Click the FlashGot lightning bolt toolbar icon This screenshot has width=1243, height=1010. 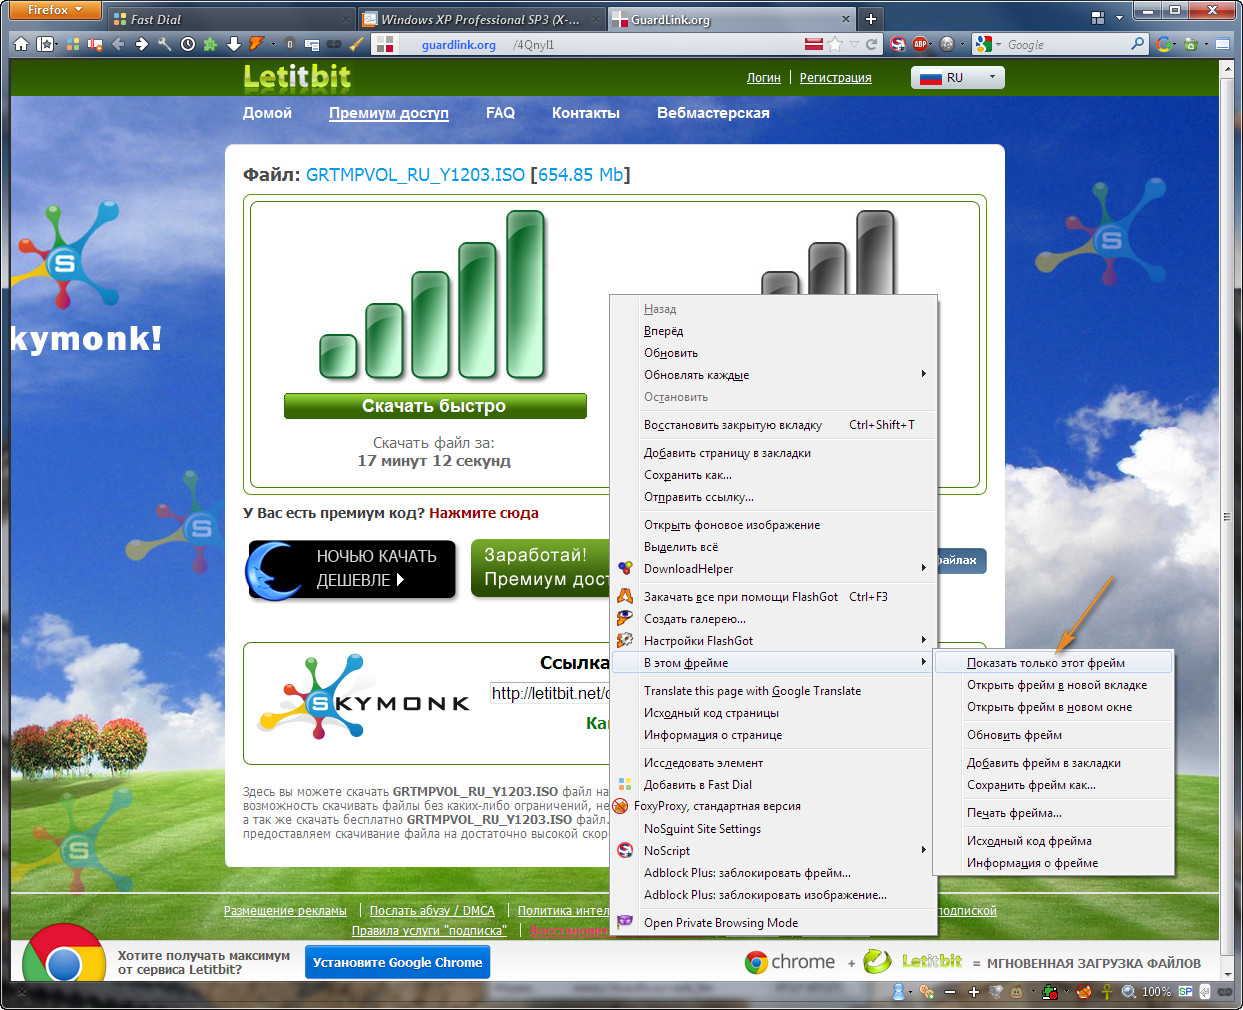(257, 44)
